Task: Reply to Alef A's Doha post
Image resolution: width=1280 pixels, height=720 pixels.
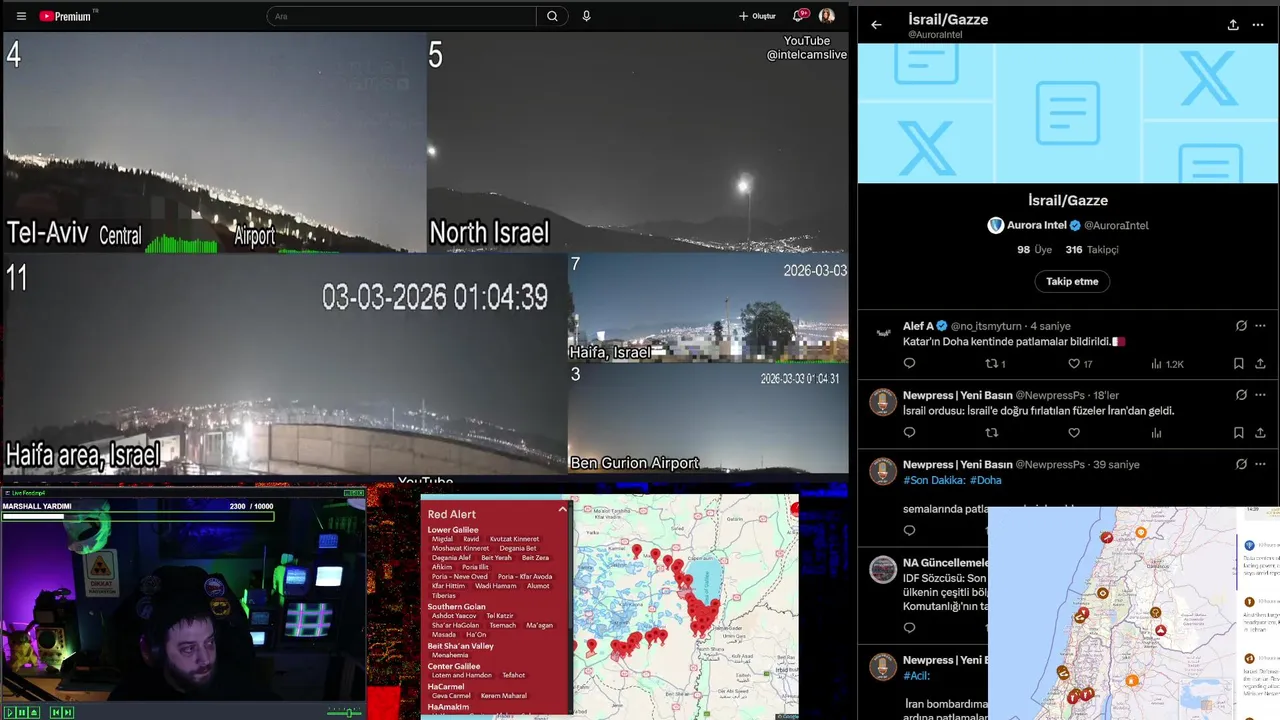Action: click(x=909, y=364)
